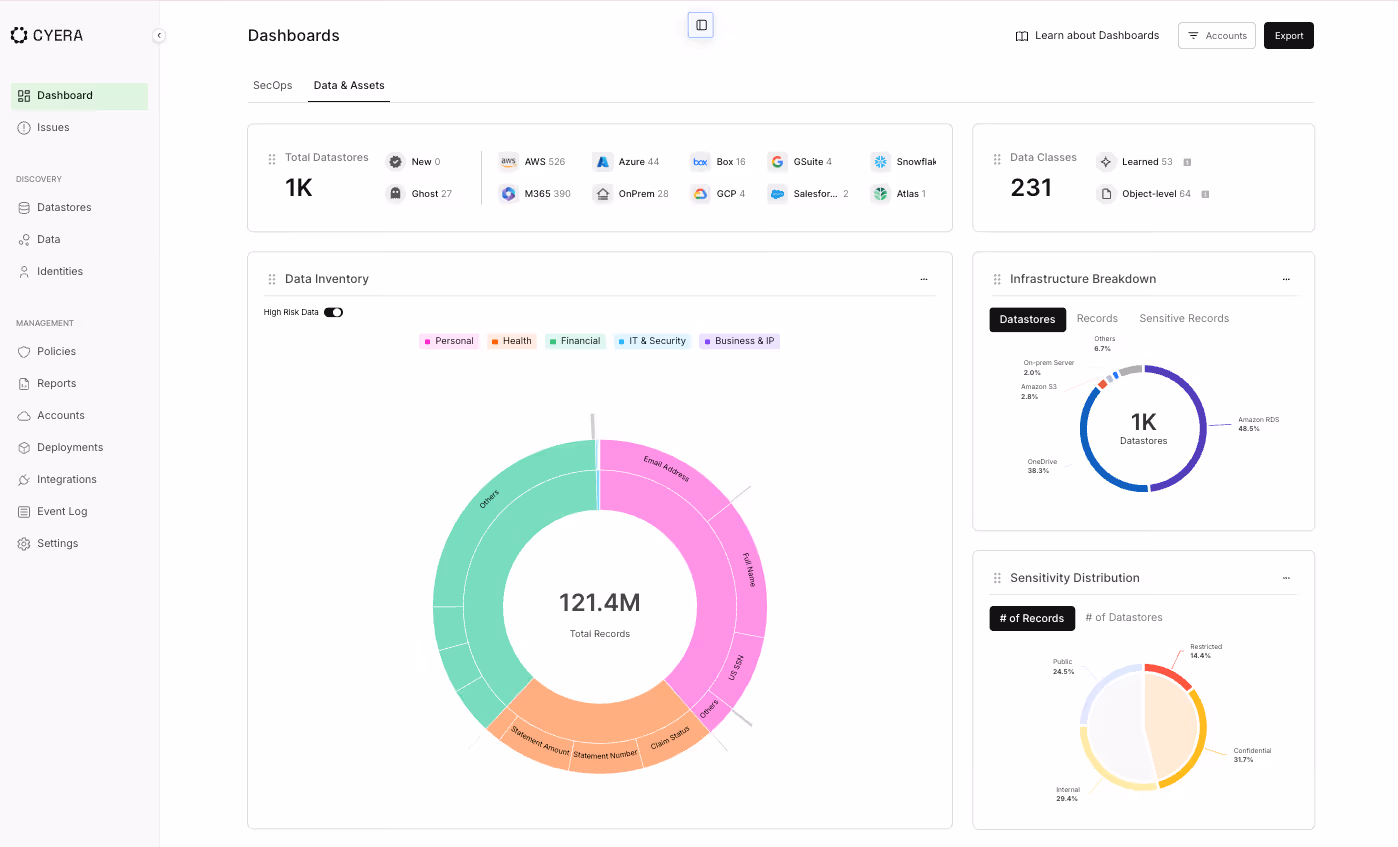Select the Datastores tab in Infrastructure Breakdown

tap(1027, 319)
